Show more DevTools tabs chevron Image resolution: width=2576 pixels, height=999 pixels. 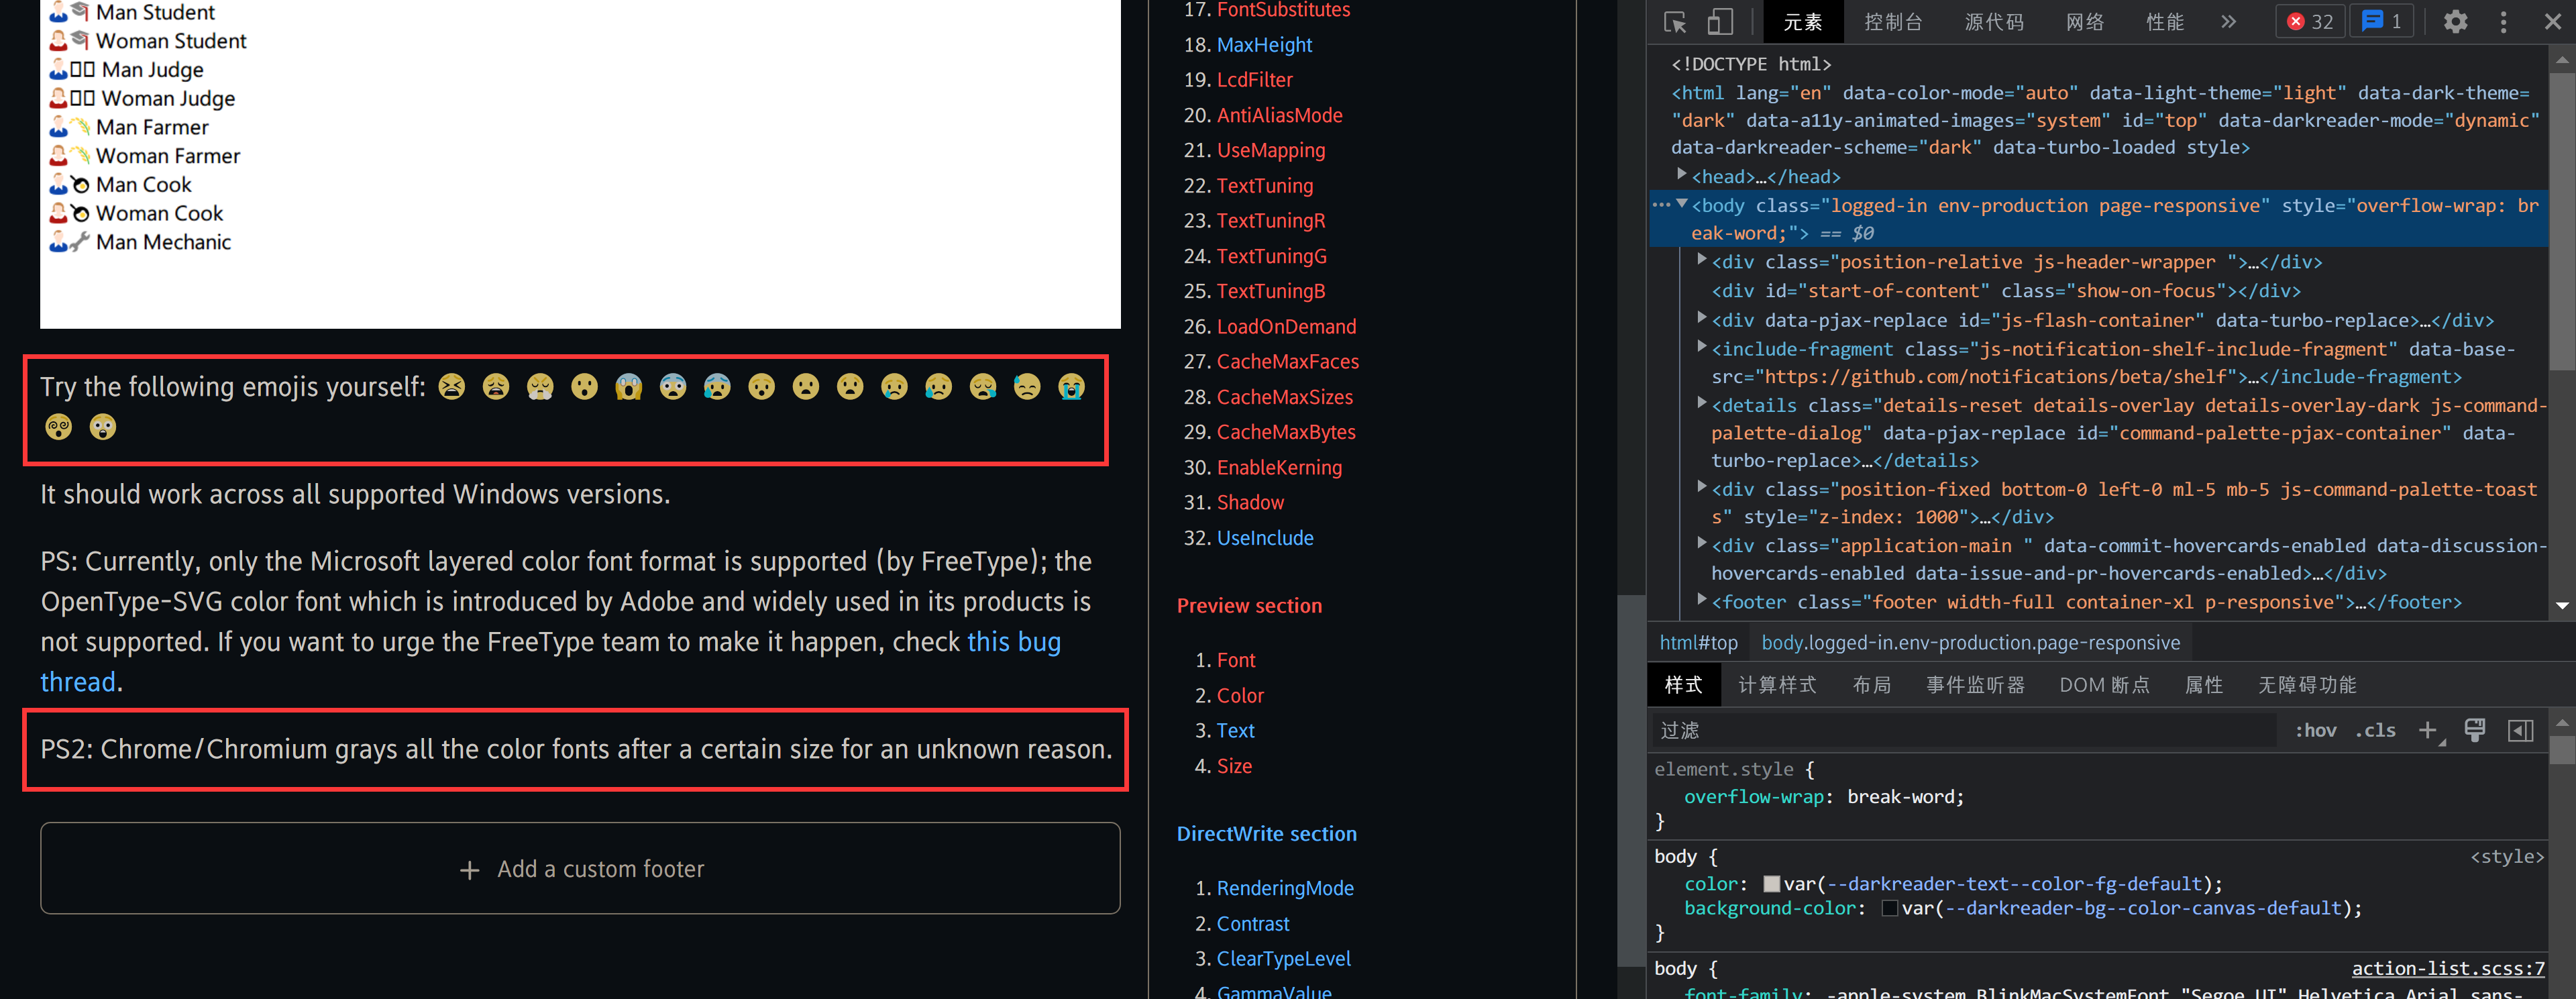pos(2228,21)
